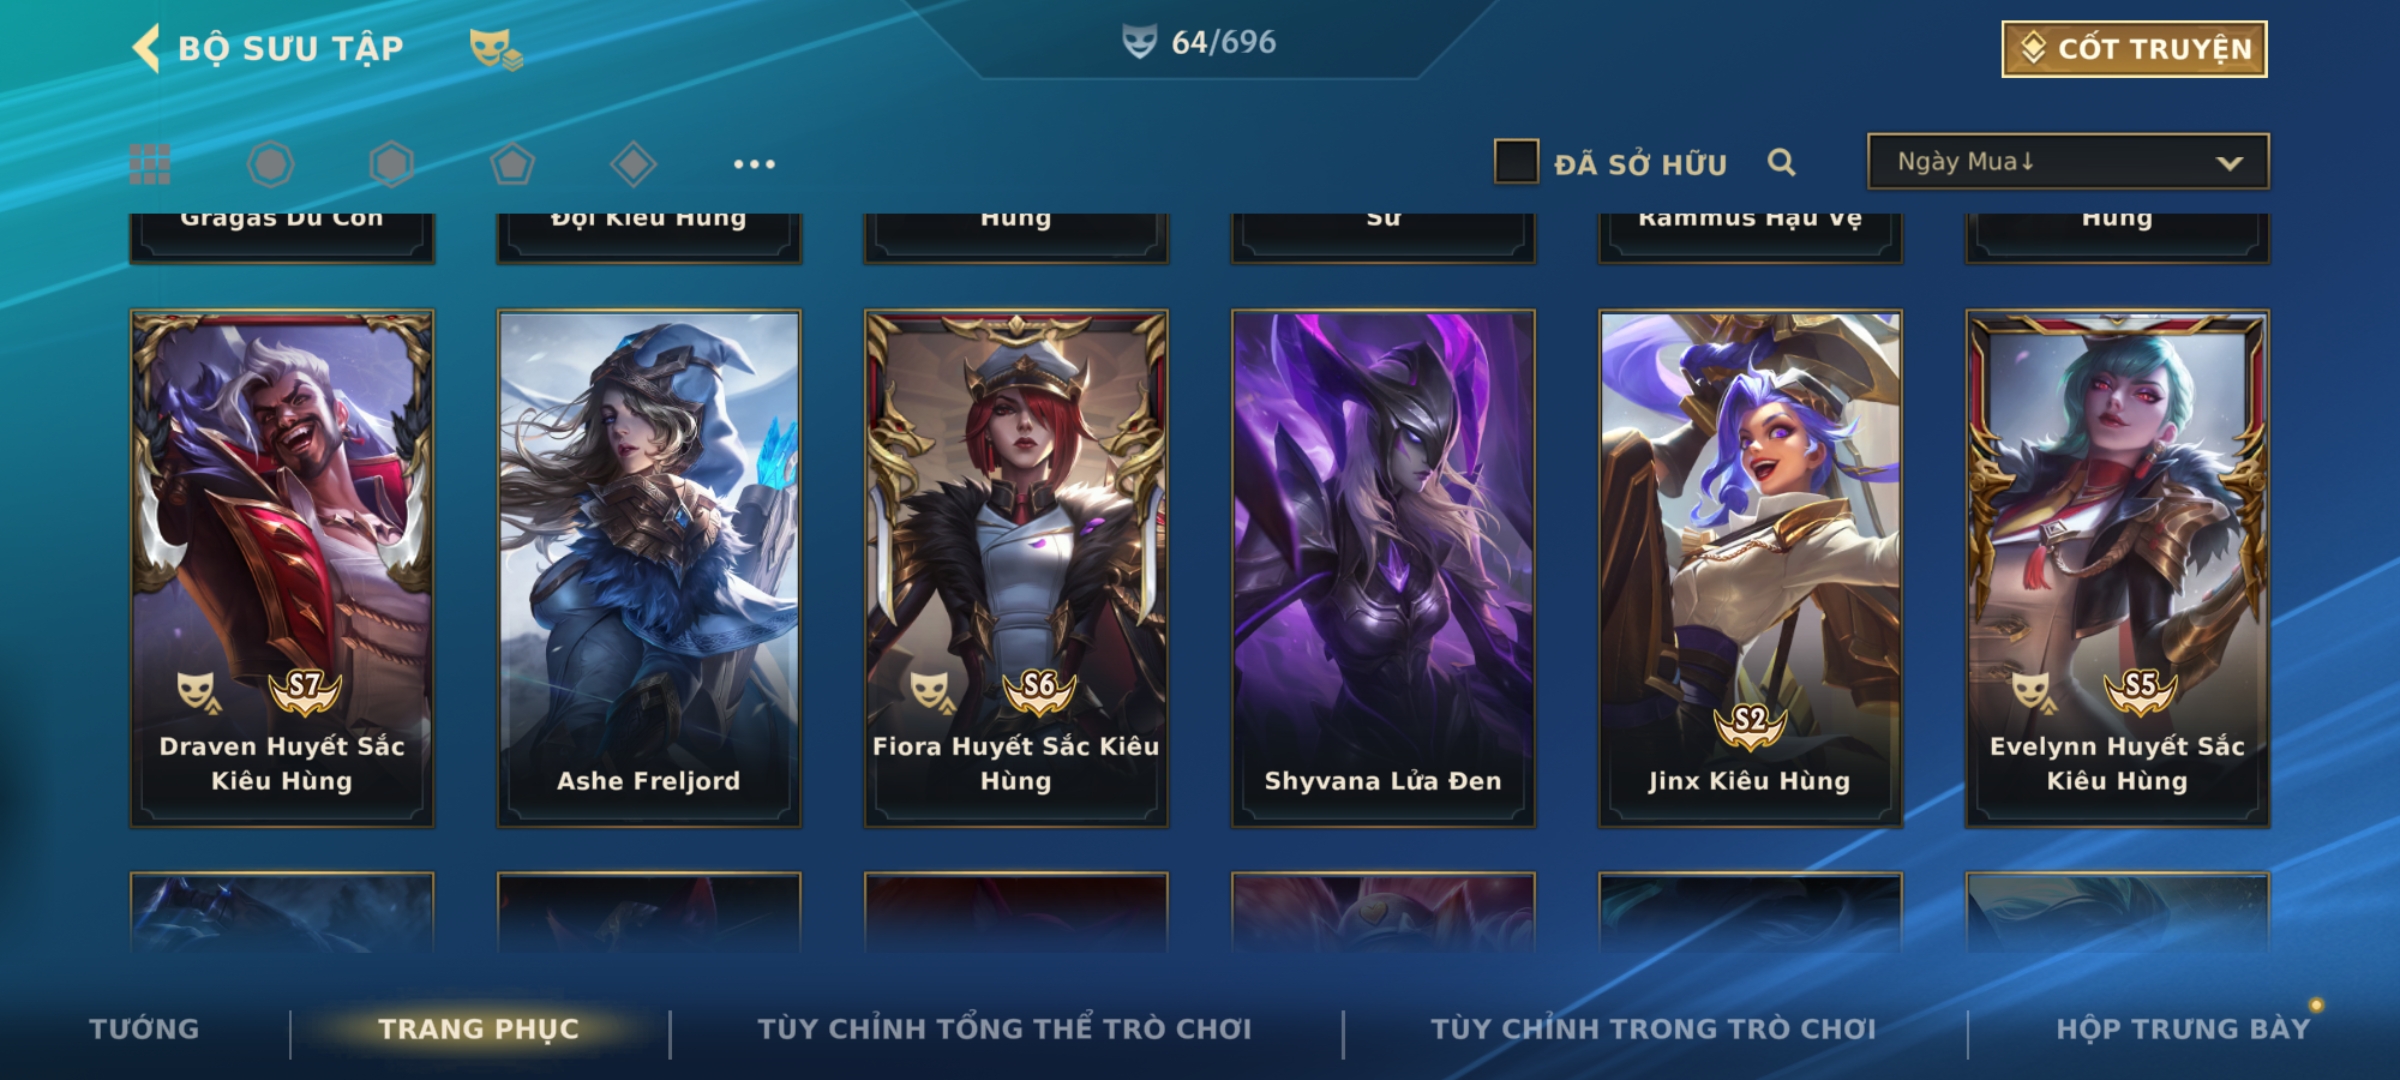Expand the Ngày Mua sort dropdown

pos(2068,161)
